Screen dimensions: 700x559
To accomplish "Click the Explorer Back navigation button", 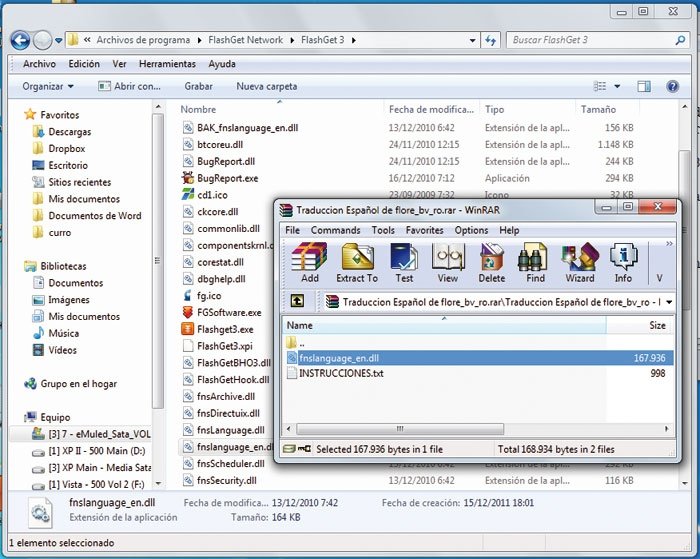I will pos(20,40).
